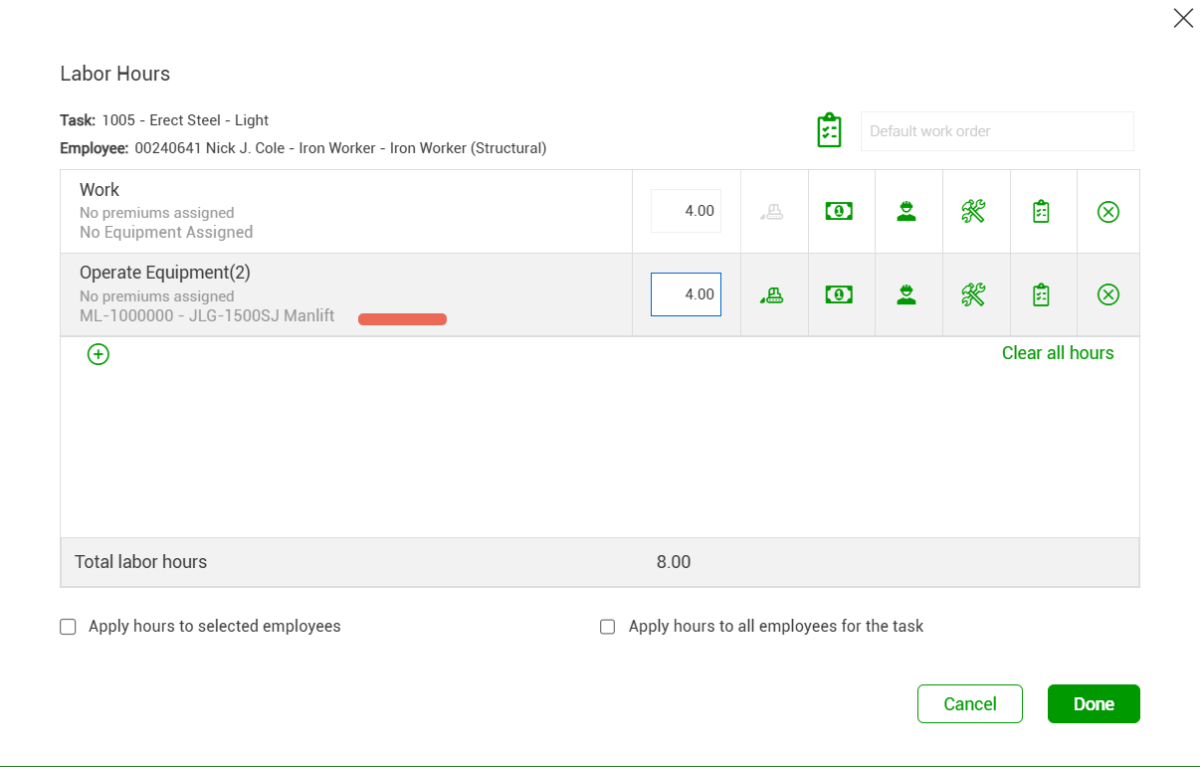
Task: Click Clear all hours link
Action: tap(1057, 353)
